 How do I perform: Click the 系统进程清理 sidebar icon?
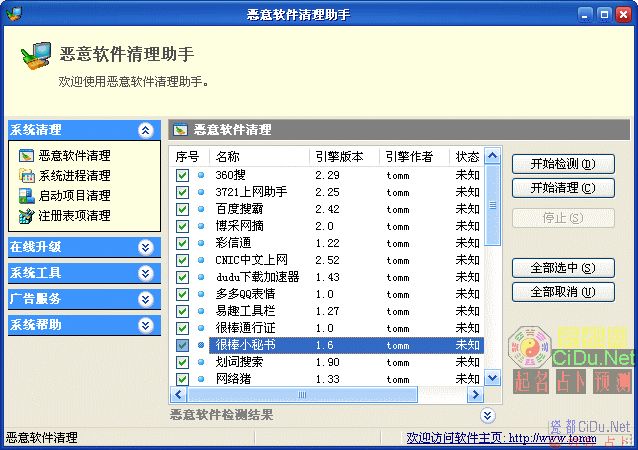(x=26, y=175)
